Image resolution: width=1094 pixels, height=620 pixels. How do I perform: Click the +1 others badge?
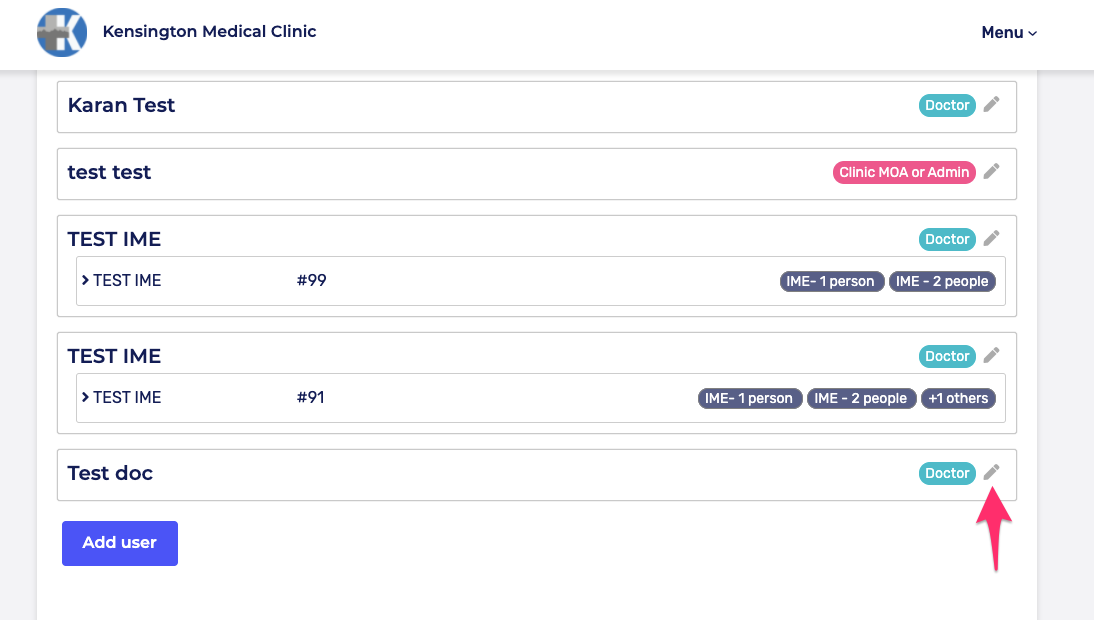click(x=958, y=398)
